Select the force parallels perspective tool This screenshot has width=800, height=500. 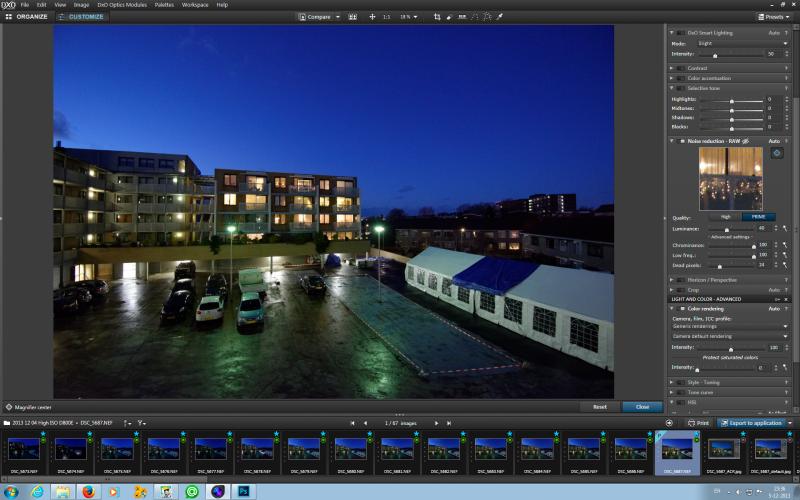click(475, 17)
